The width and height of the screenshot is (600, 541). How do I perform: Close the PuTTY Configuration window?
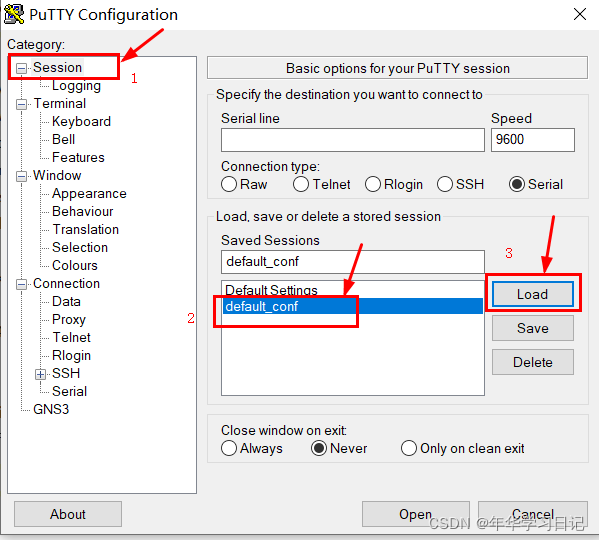coord(580,15)
